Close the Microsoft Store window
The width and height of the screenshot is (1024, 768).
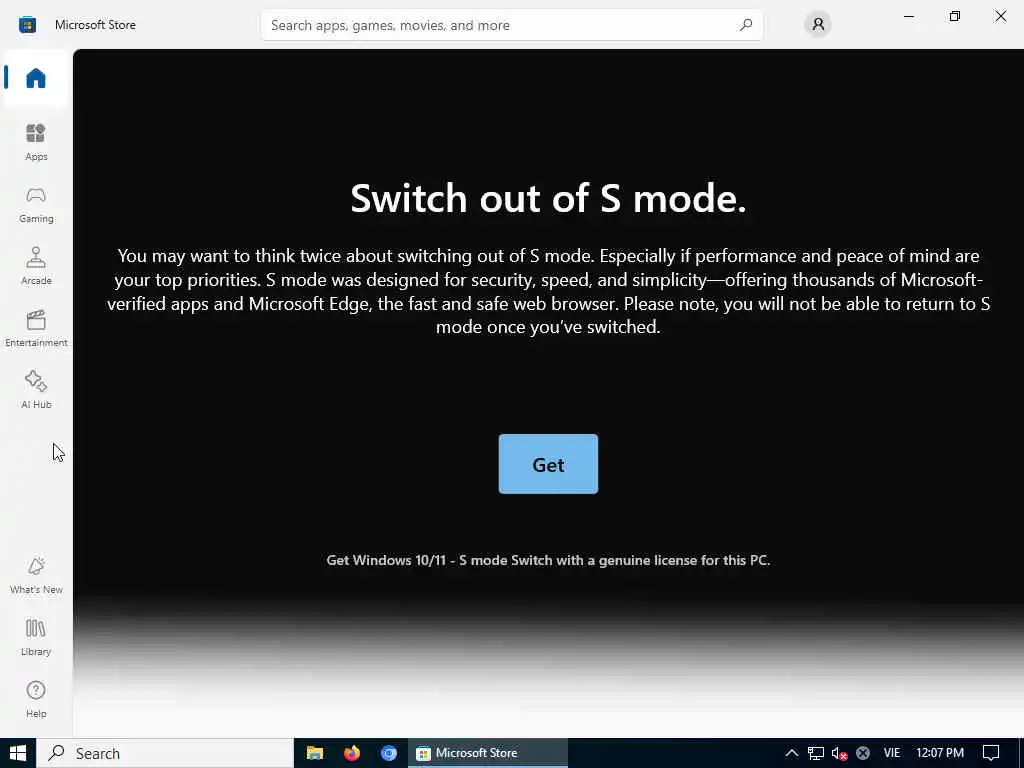point(1000,16)
